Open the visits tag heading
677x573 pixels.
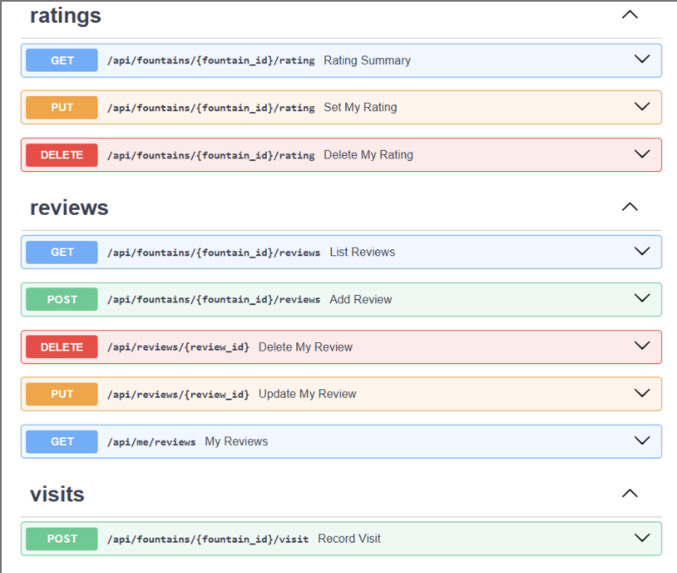pyautogui.click(x=57, y=494)
